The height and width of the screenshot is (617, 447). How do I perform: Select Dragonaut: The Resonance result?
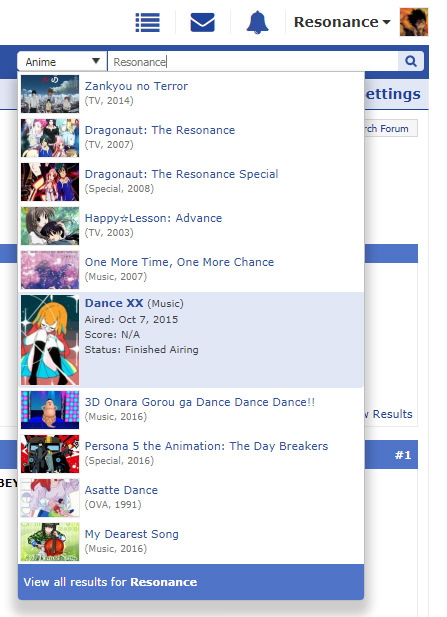click(x=191, y=138)
